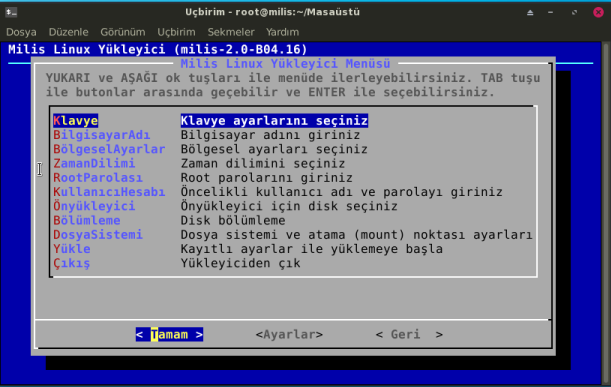The height and width of the screenshot is (387, 611).
Task: Open the Düzenle menu
Action: click(x=69, y=32)
